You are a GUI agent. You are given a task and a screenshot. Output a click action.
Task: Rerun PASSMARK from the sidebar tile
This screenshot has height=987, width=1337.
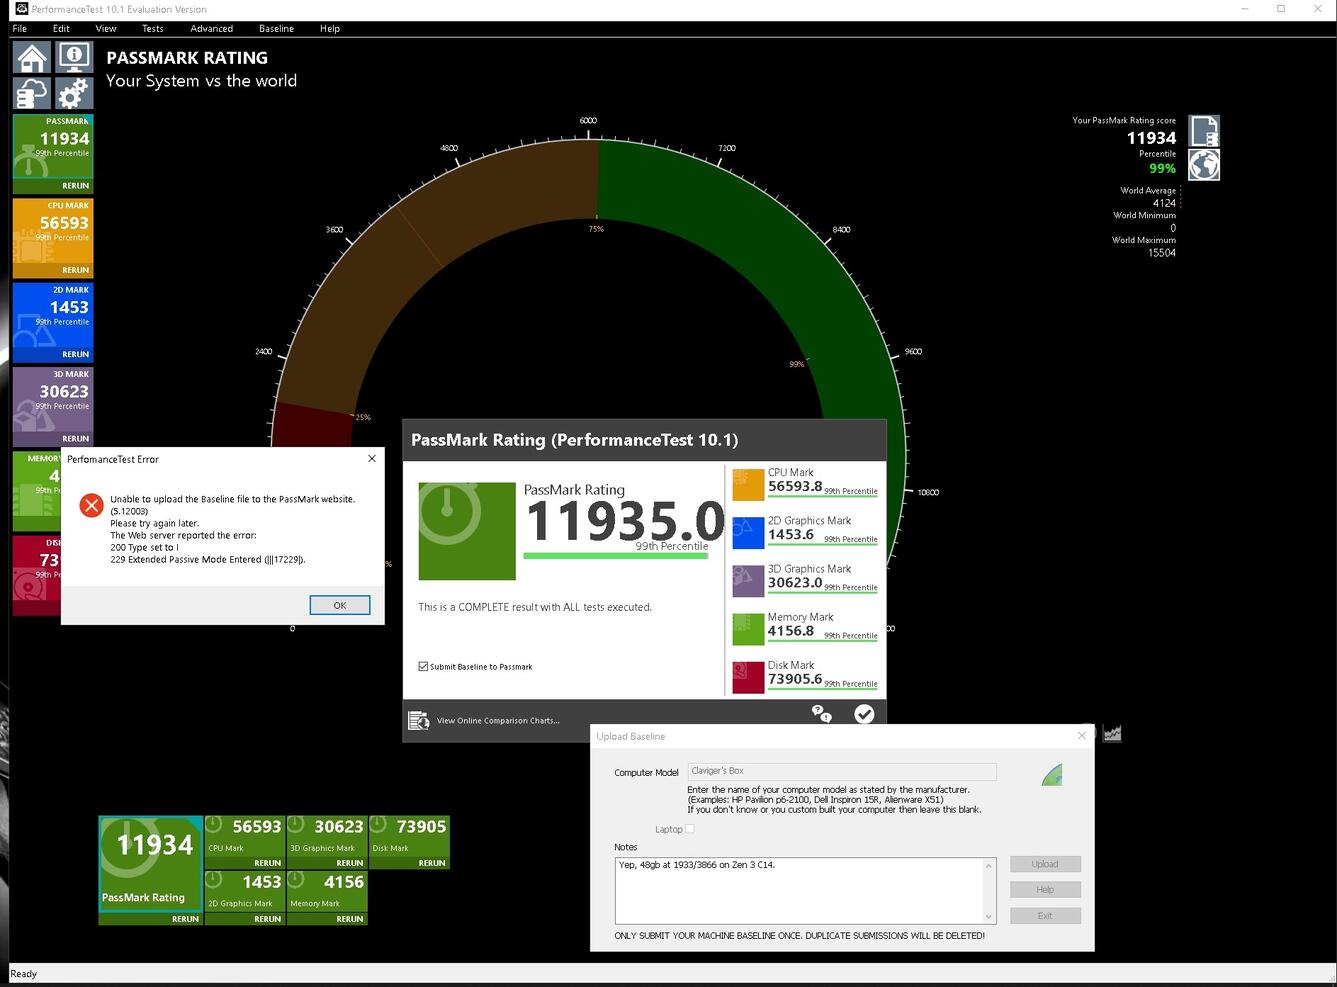tap(76, 186)
